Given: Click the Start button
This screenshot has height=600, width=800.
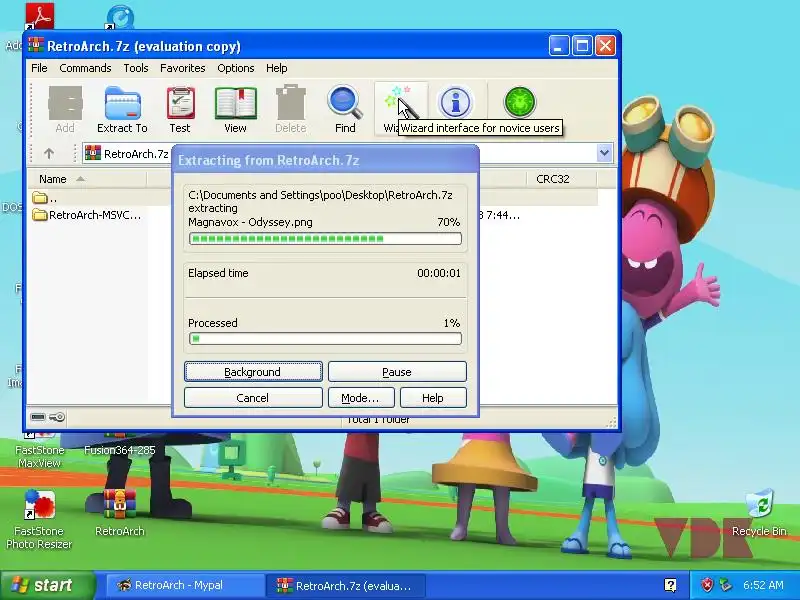Looking at the screenshot, I should (47, 585).
